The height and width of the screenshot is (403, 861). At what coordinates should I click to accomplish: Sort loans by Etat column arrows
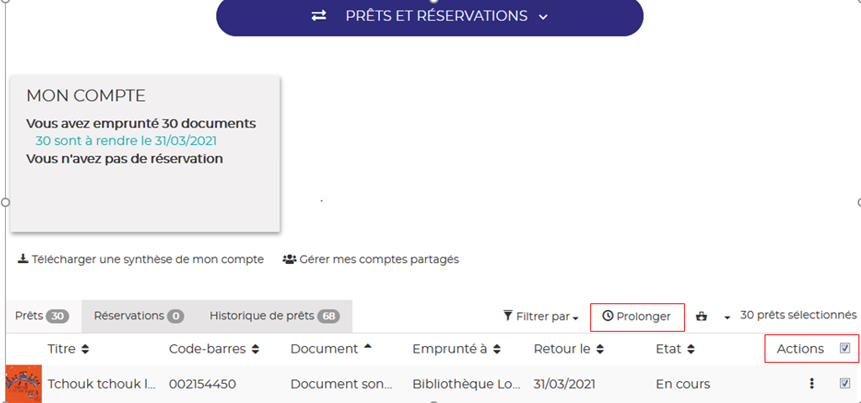tap(691, 349)
